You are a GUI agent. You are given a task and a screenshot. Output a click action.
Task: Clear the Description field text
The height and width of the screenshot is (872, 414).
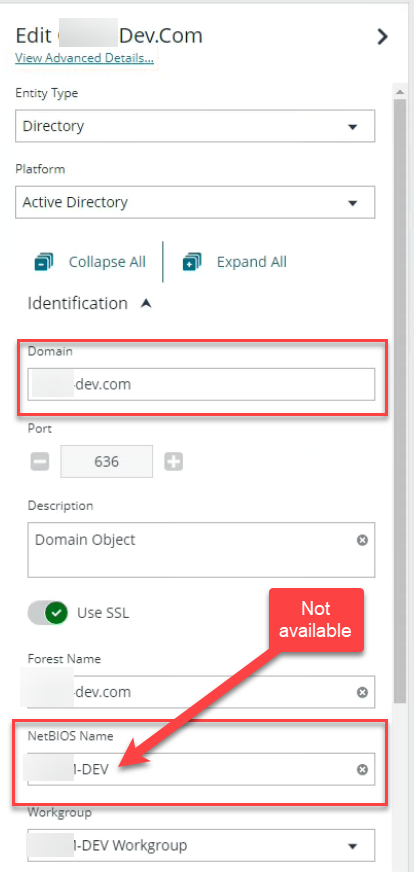pyautogui.click(x=362, y=540)
